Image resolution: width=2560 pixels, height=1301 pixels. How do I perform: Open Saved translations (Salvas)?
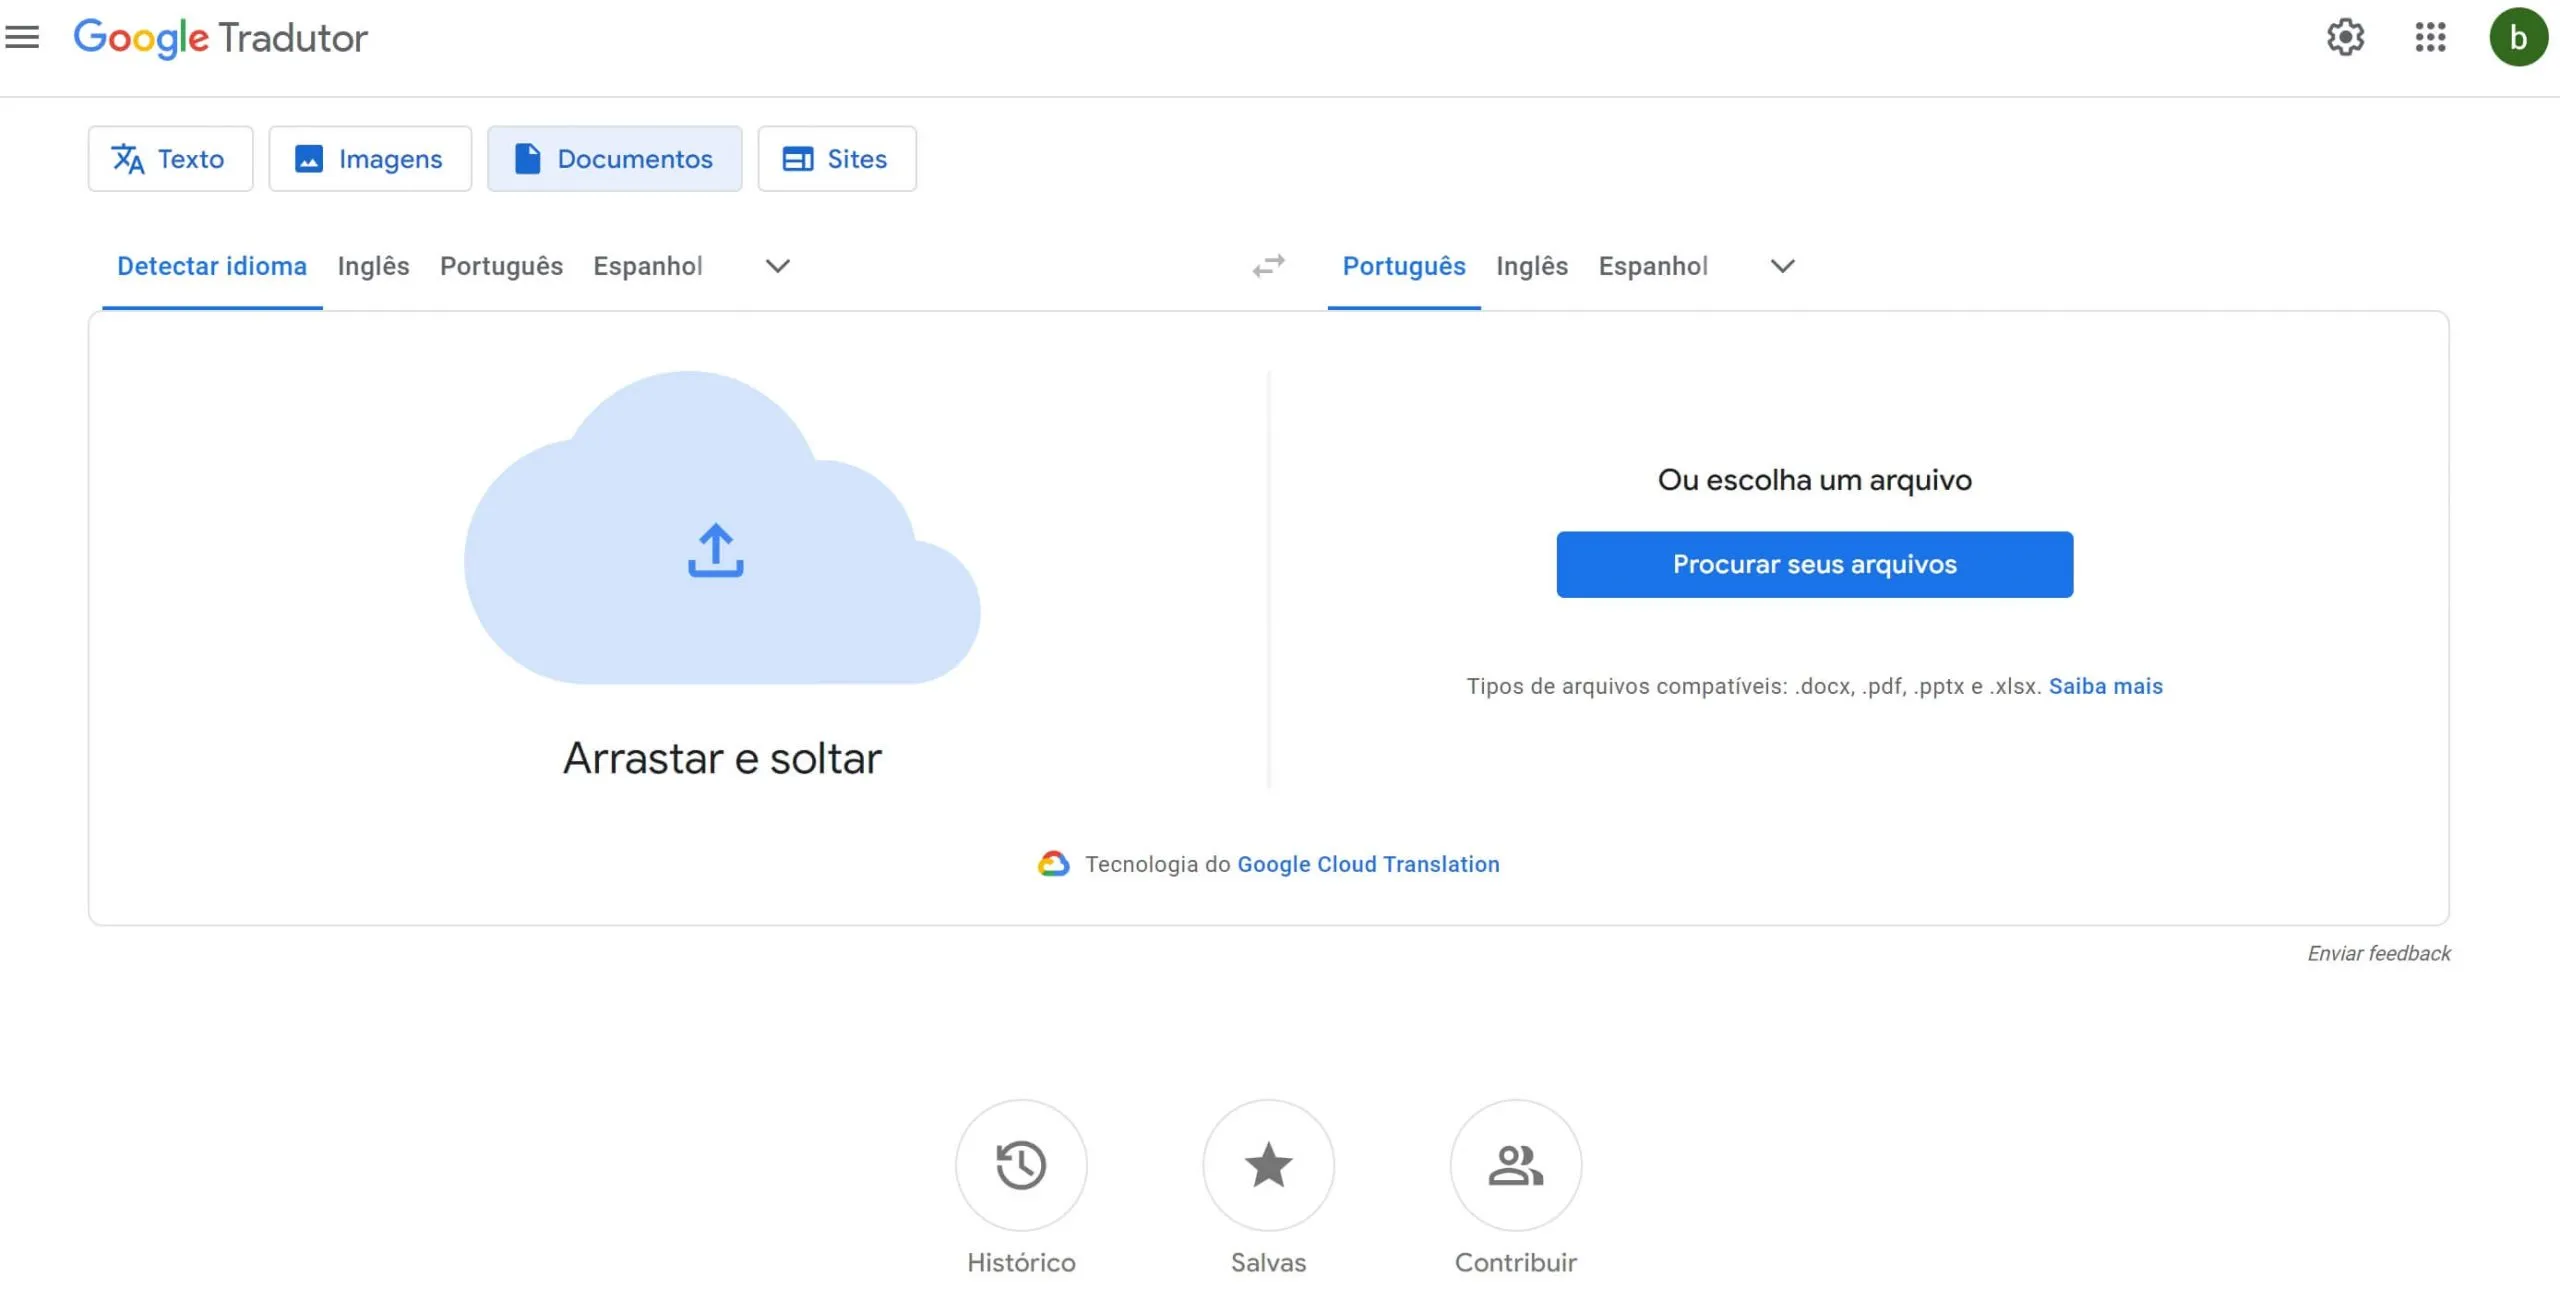pos(1267,1165)
